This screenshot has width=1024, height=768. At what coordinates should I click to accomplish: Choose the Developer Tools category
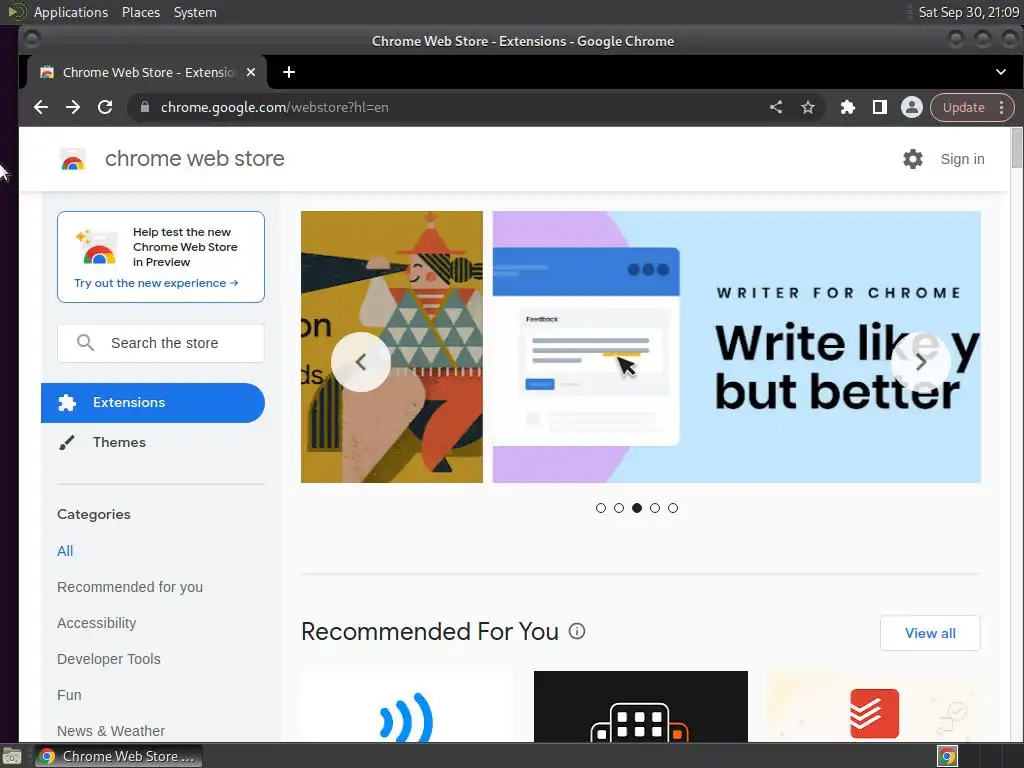point(108,659)
